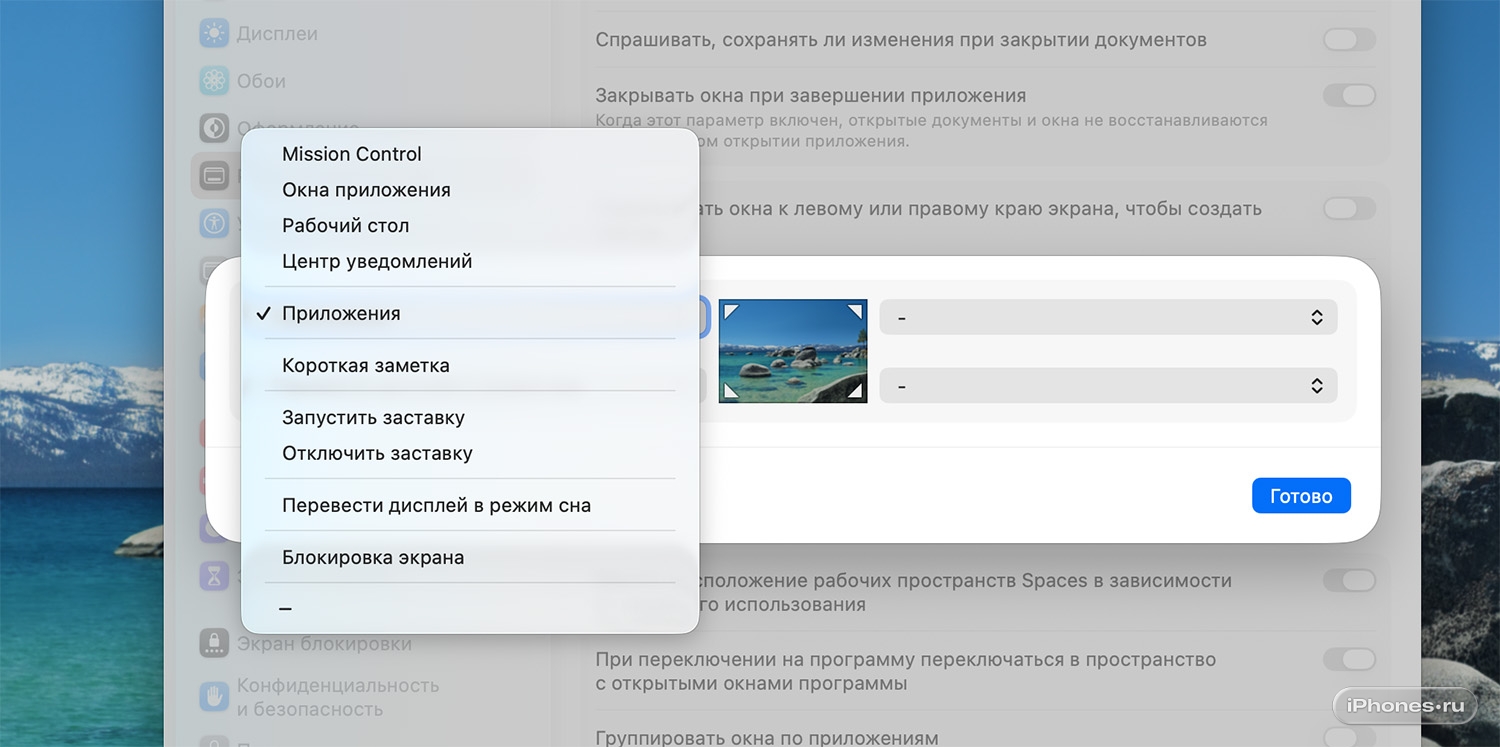Choose Перевести дисплей в режим сна

pyautogui.click(x=470, y=506)
